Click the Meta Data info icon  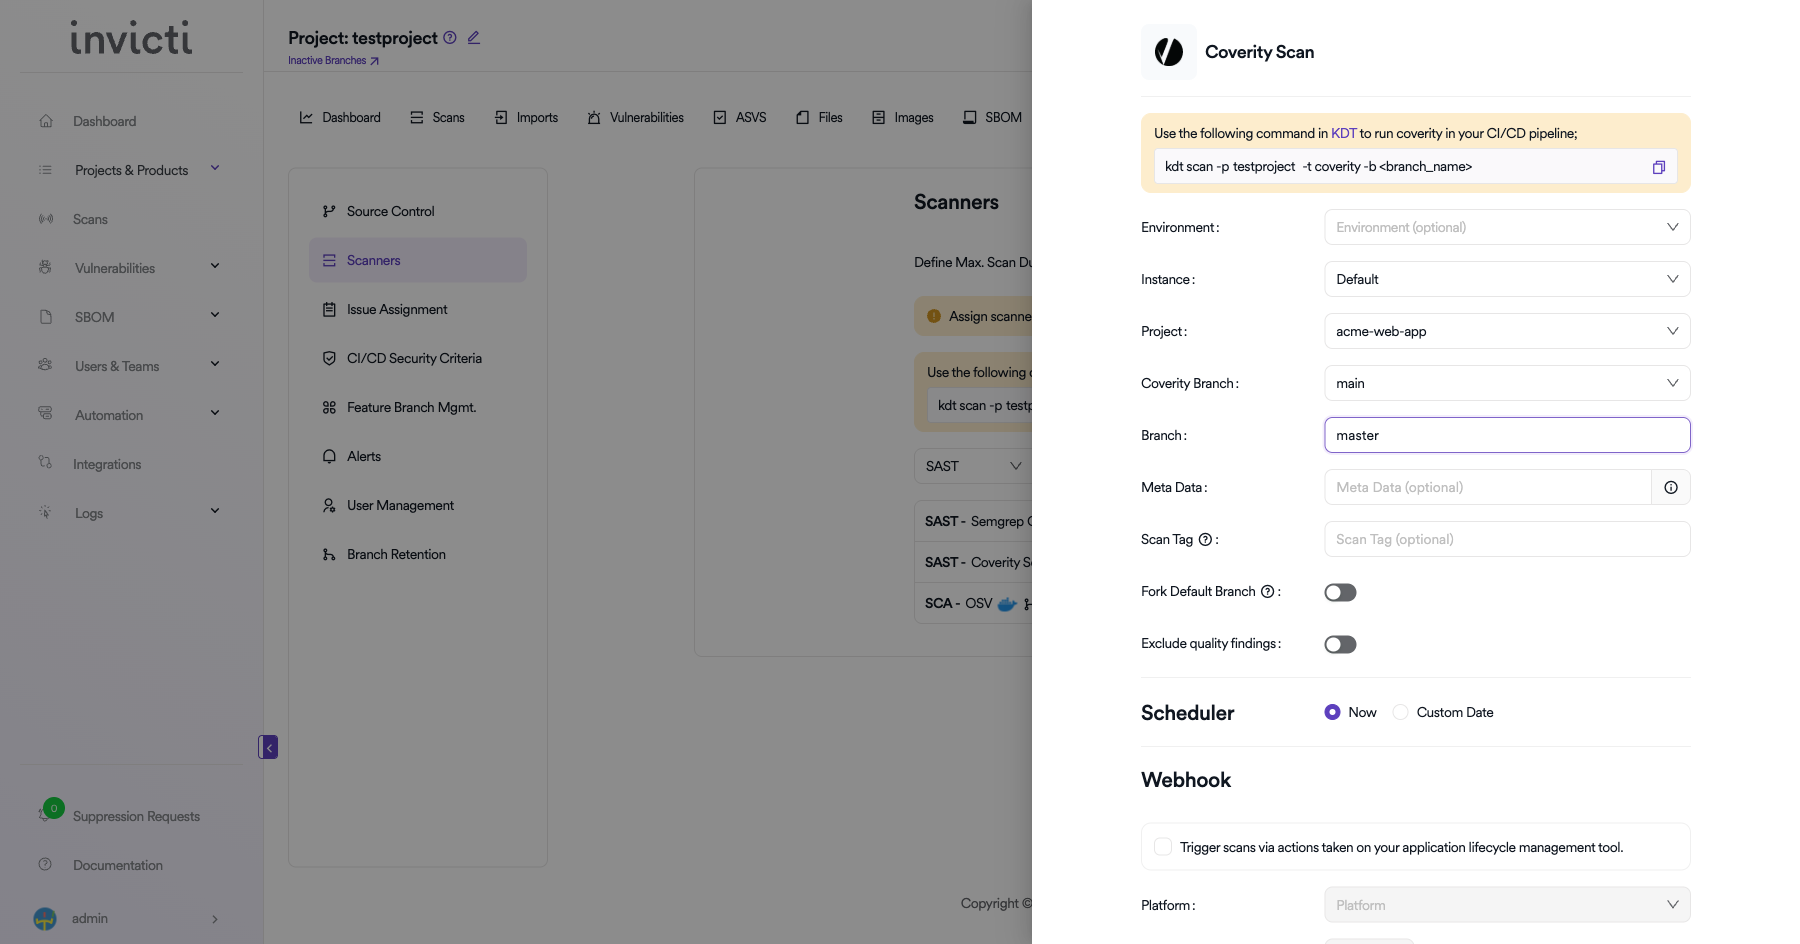click(x=1670, y=487)
